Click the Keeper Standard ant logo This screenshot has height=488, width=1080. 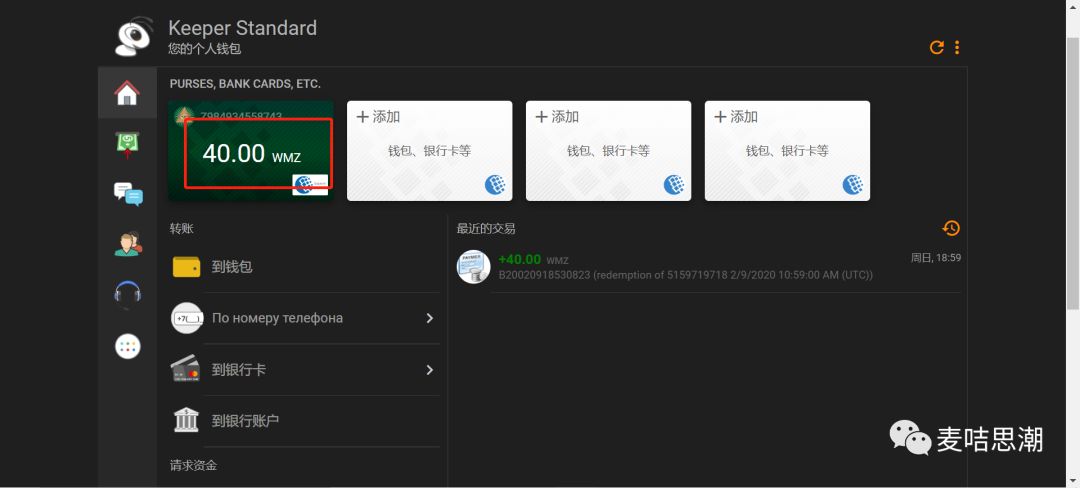(134, 36)
